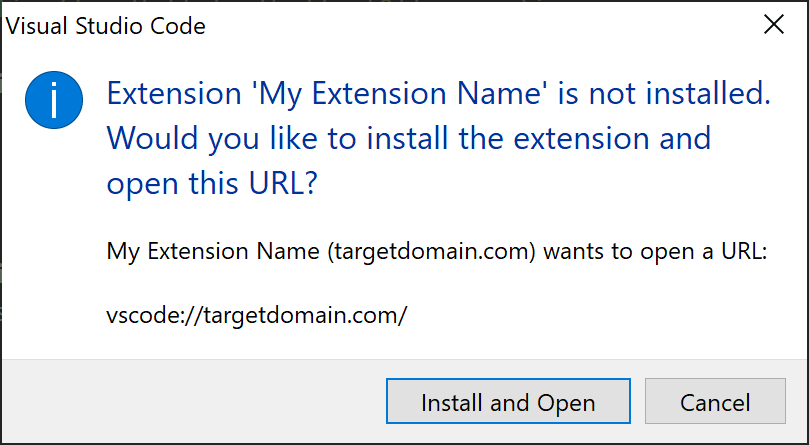Click the word 'Extension' starting the heading

(174, 94)
